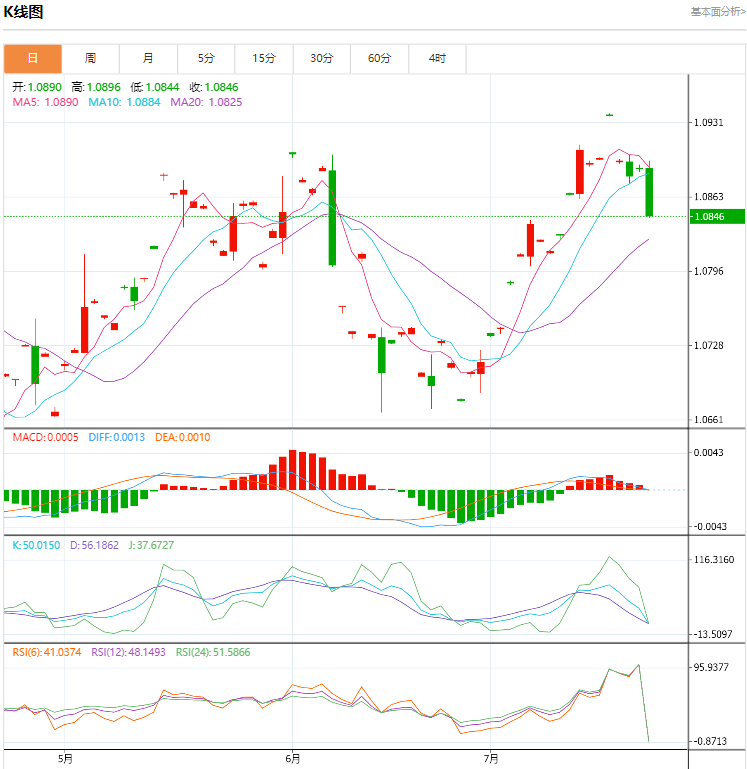Viewport: 747px width, 769px height.
Task: Click the -0.0043 MACD axis label
Action: 710,526
